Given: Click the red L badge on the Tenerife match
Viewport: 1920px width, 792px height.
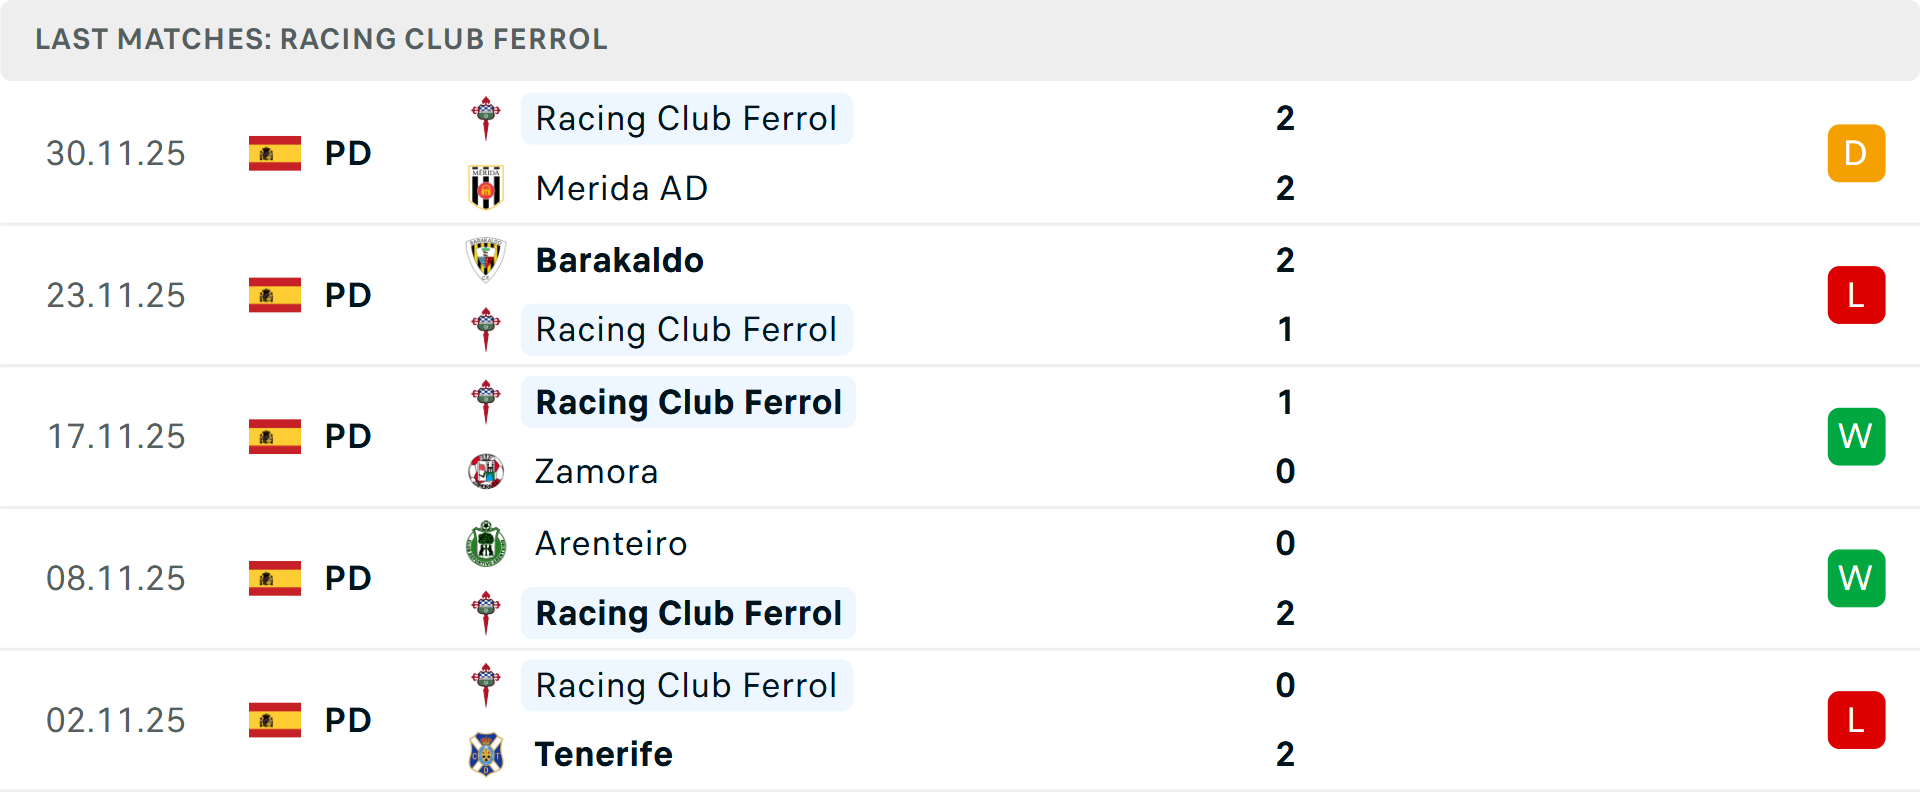Looking at the screenshot, I should [1856, 720].
